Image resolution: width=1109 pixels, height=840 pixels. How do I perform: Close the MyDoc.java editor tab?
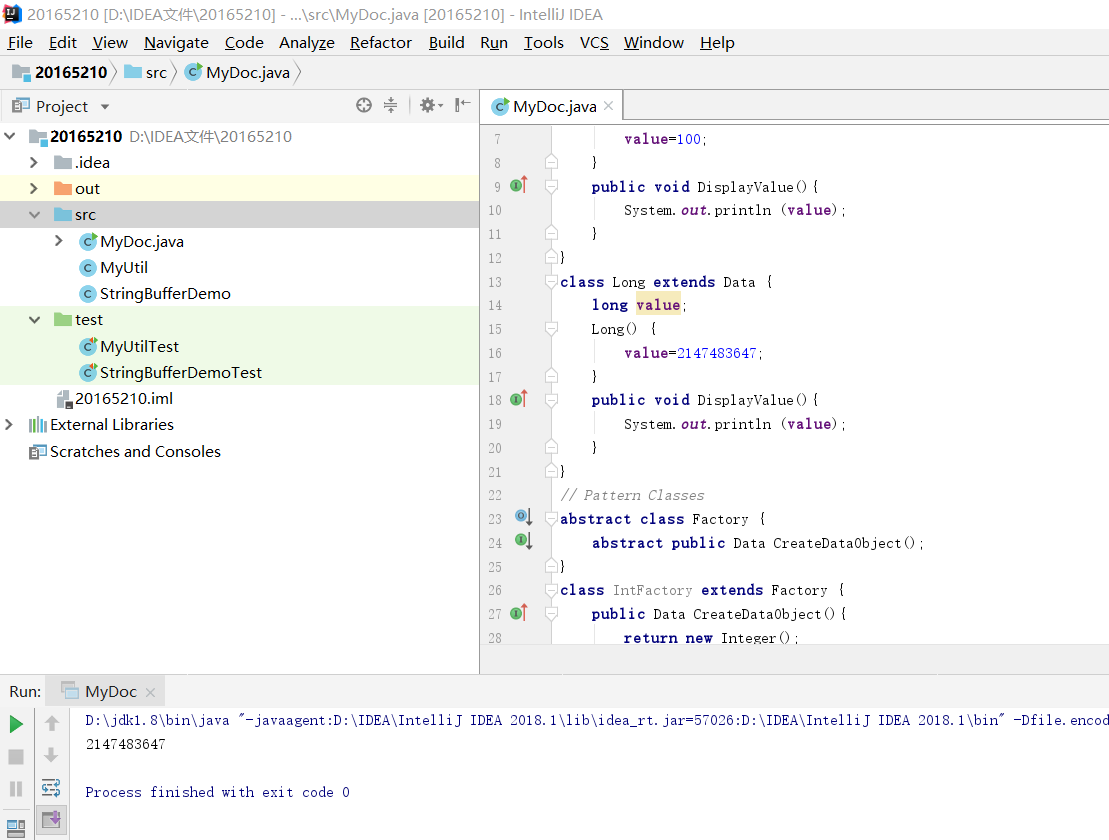(x=608, y=105)
